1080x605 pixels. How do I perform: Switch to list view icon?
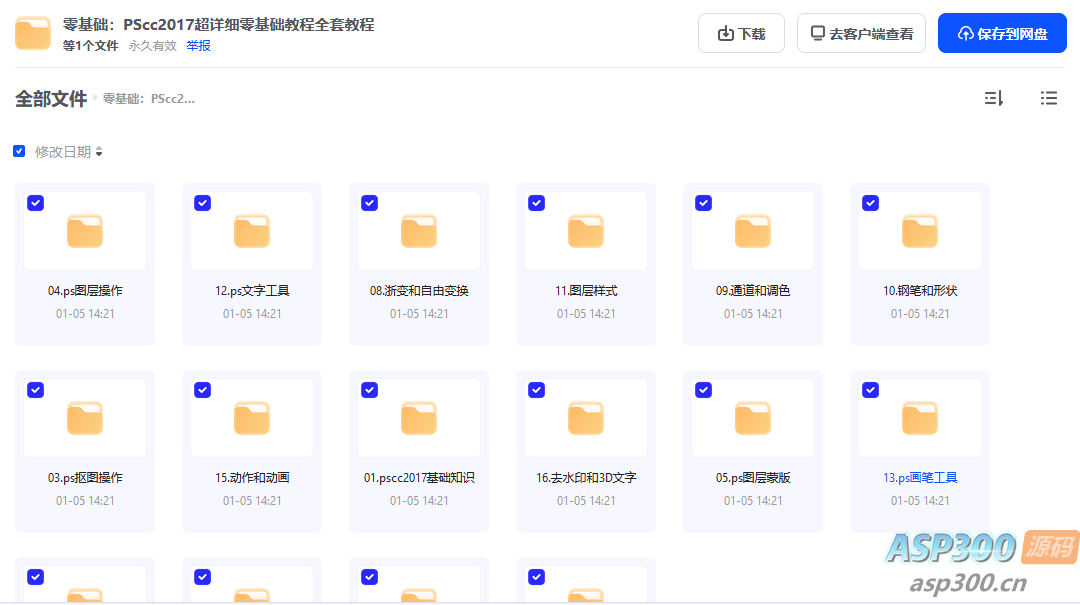1048,99
